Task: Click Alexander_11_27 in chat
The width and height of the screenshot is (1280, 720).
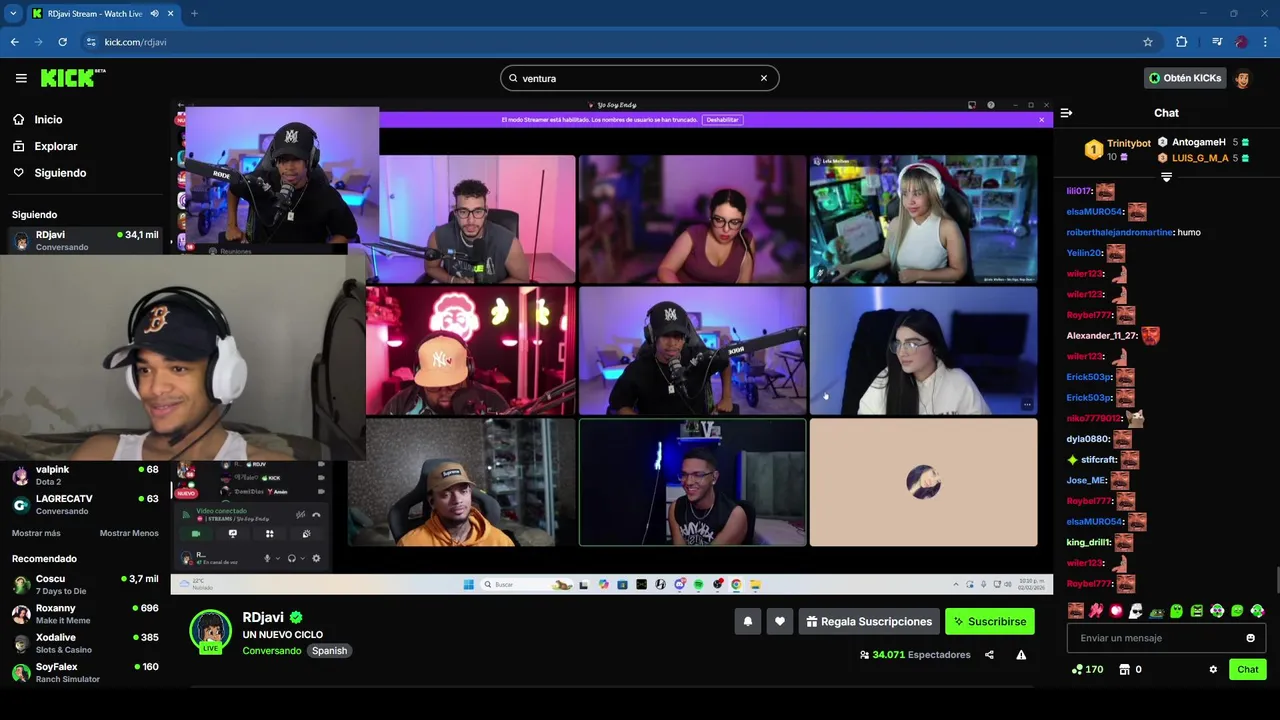Action: pyautogui.click(x=1102, y=336)
